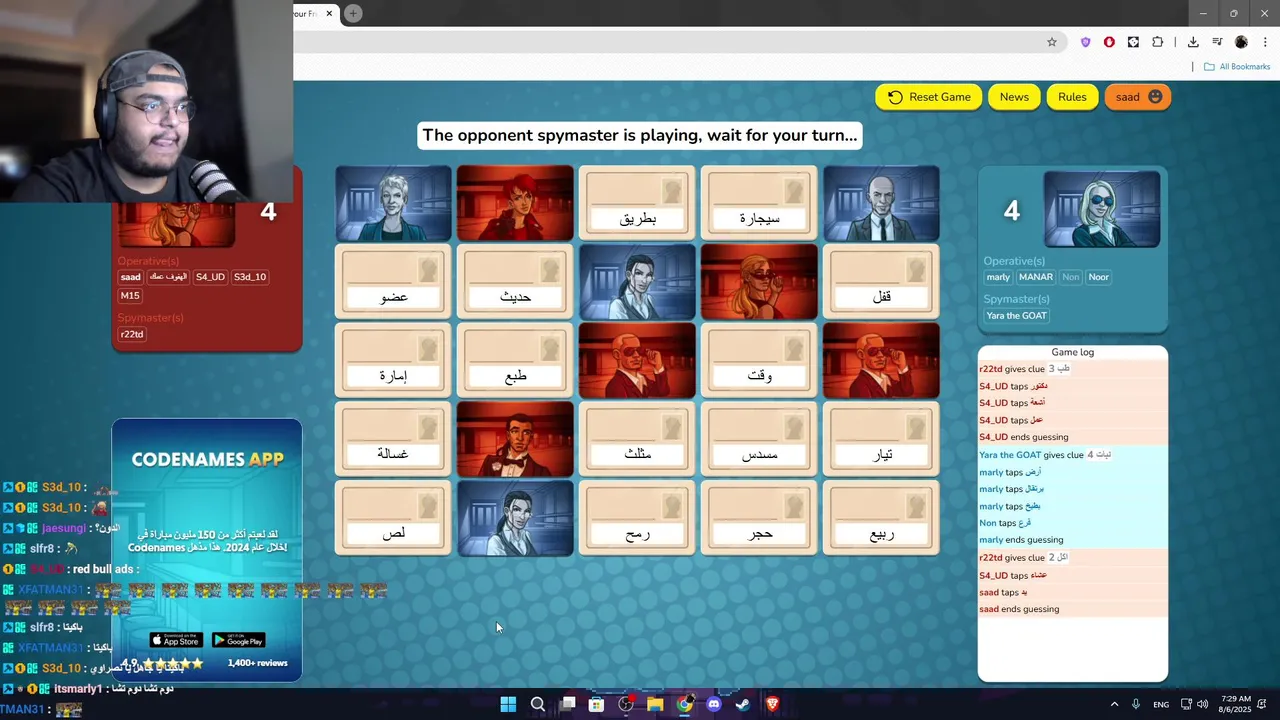
Task: Open the red ad-blocker extension icon
Action: pyautogui.click(x=1109, y=42)
